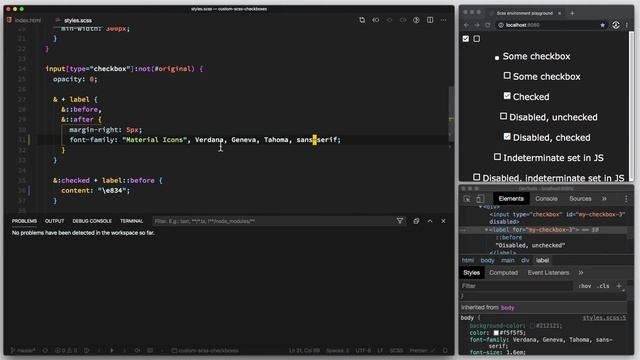640x360 pixels.
Task: Click the errors and warnings count in status bar
Action: coord(66,350)
